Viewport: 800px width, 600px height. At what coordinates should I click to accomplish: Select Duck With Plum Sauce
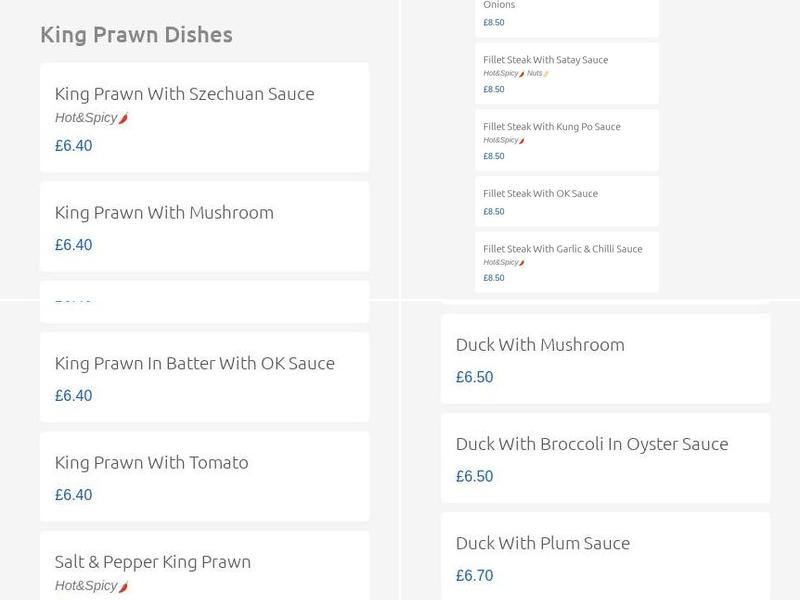tap(541, 543)
